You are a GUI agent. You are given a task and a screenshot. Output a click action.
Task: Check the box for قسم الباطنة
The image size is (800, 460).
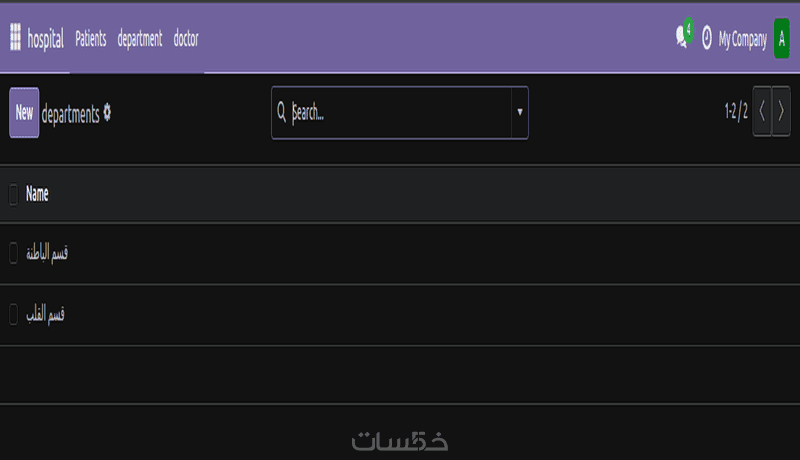coord(14,254)
